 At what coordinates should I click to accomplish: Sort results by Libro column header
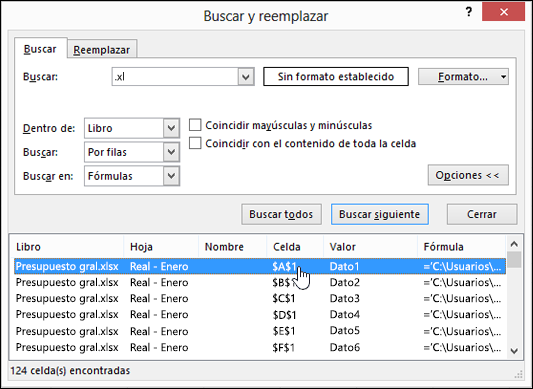[67, 247]
